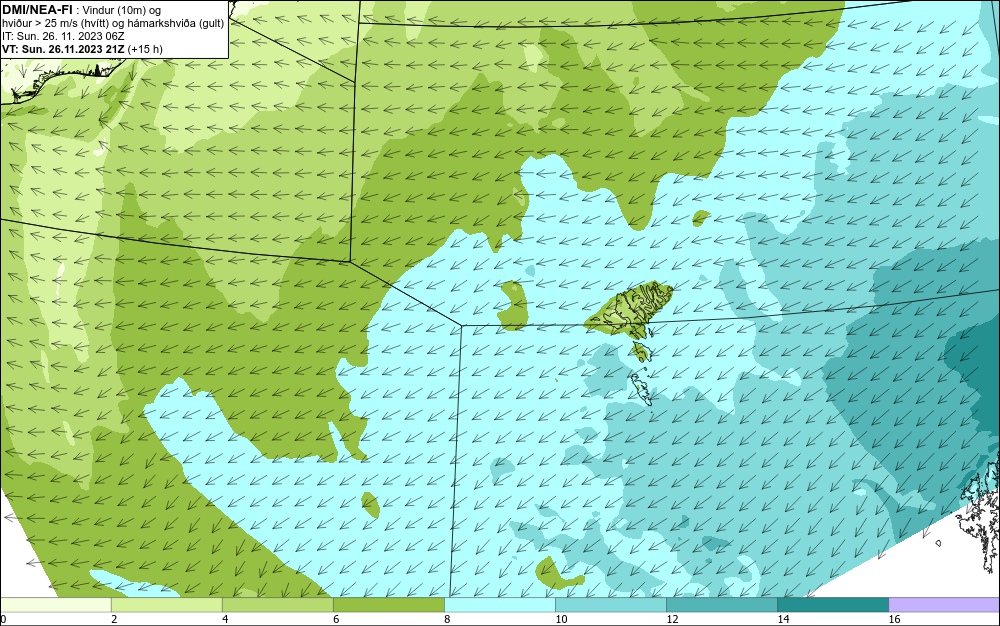
Task: Click the "IT: Sun. 26. 11. 2023 06Z" line
Action: [x=63, y=36]
